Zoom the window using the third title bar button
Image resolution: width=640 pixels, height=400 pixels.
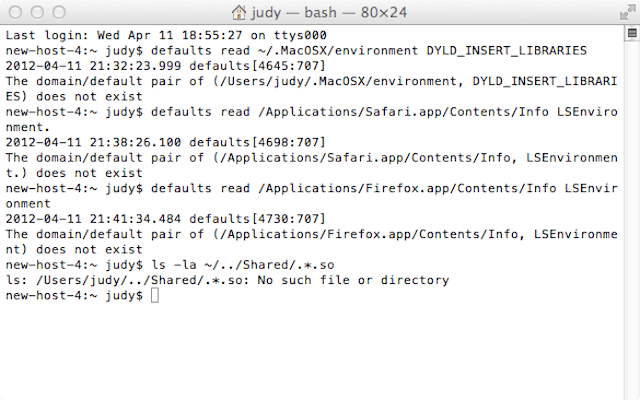[59, 12]
